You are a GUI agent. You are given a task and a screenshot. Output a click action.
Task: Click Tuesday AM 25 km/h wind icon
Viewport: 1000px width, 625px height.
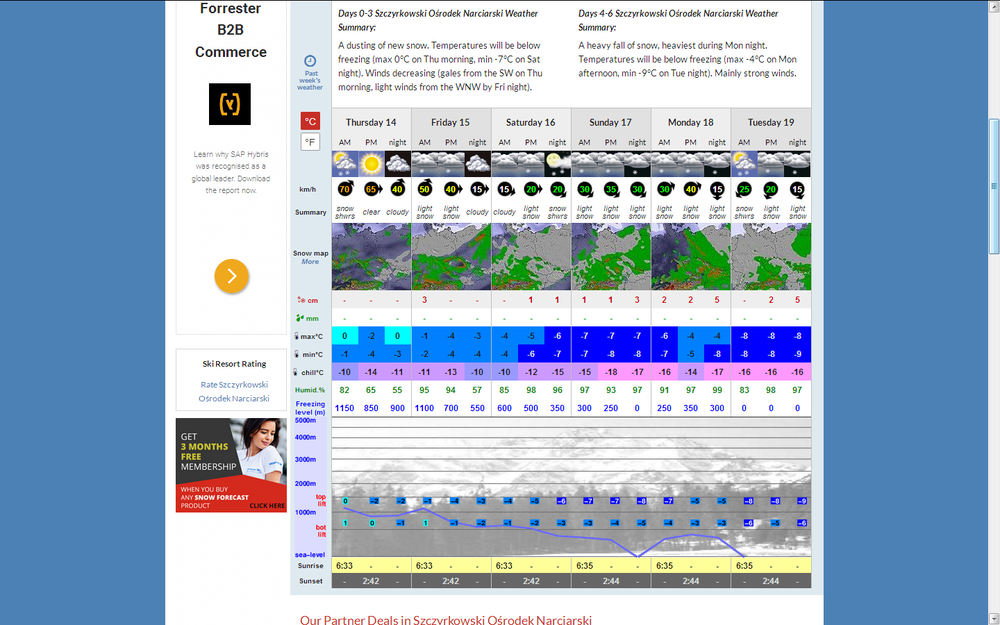[x=744, y=189]
